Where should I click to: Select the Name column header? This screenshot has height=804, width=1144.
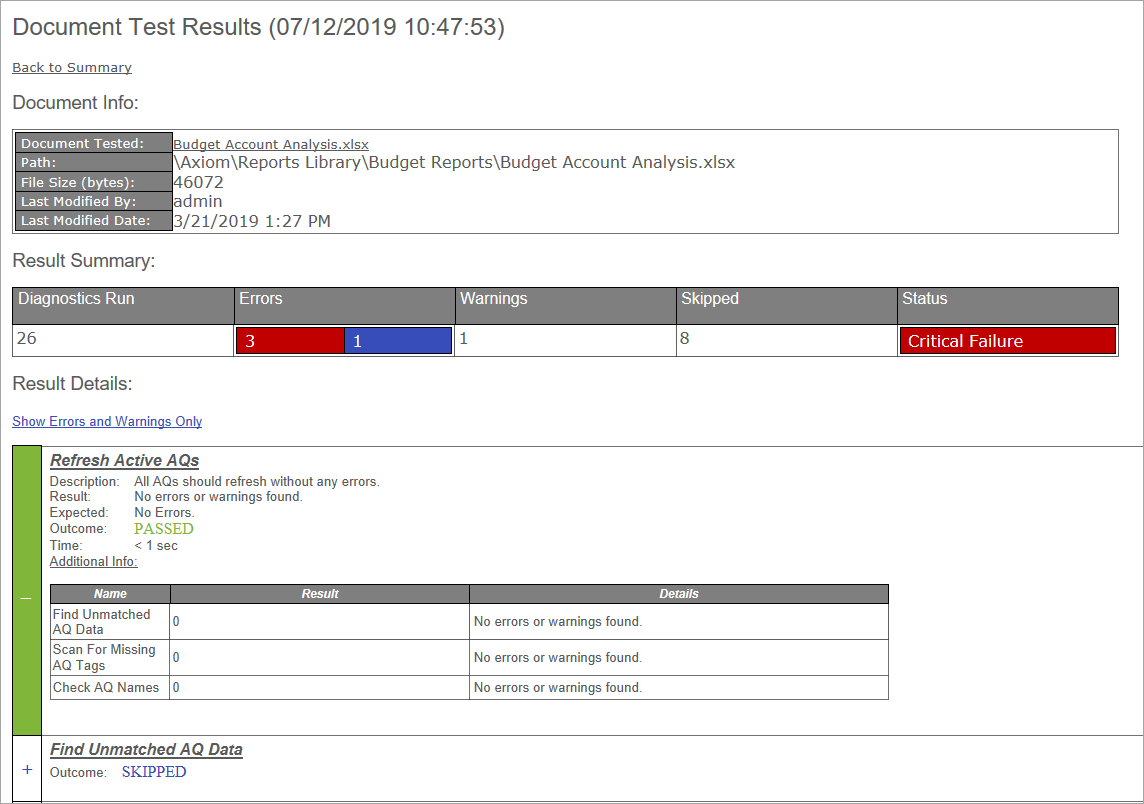click(x=110, y=594)
